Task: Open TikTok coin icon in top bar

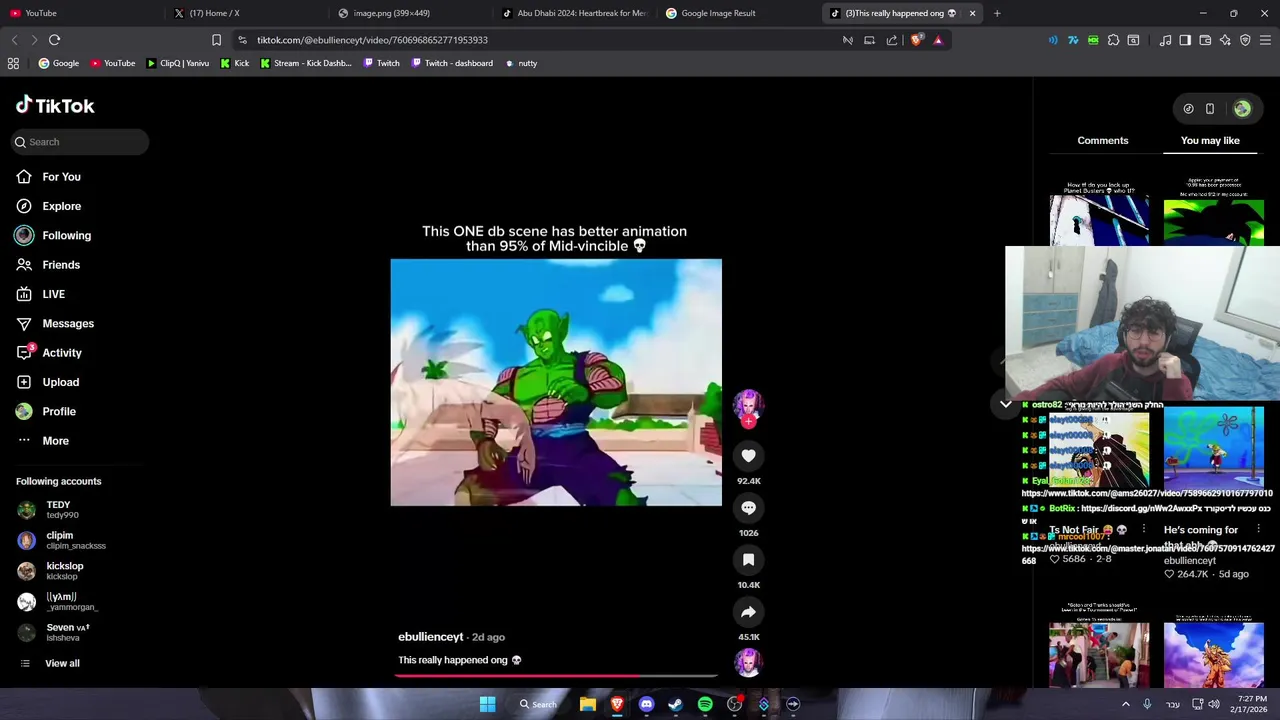Action: (x=1188, y=109)
